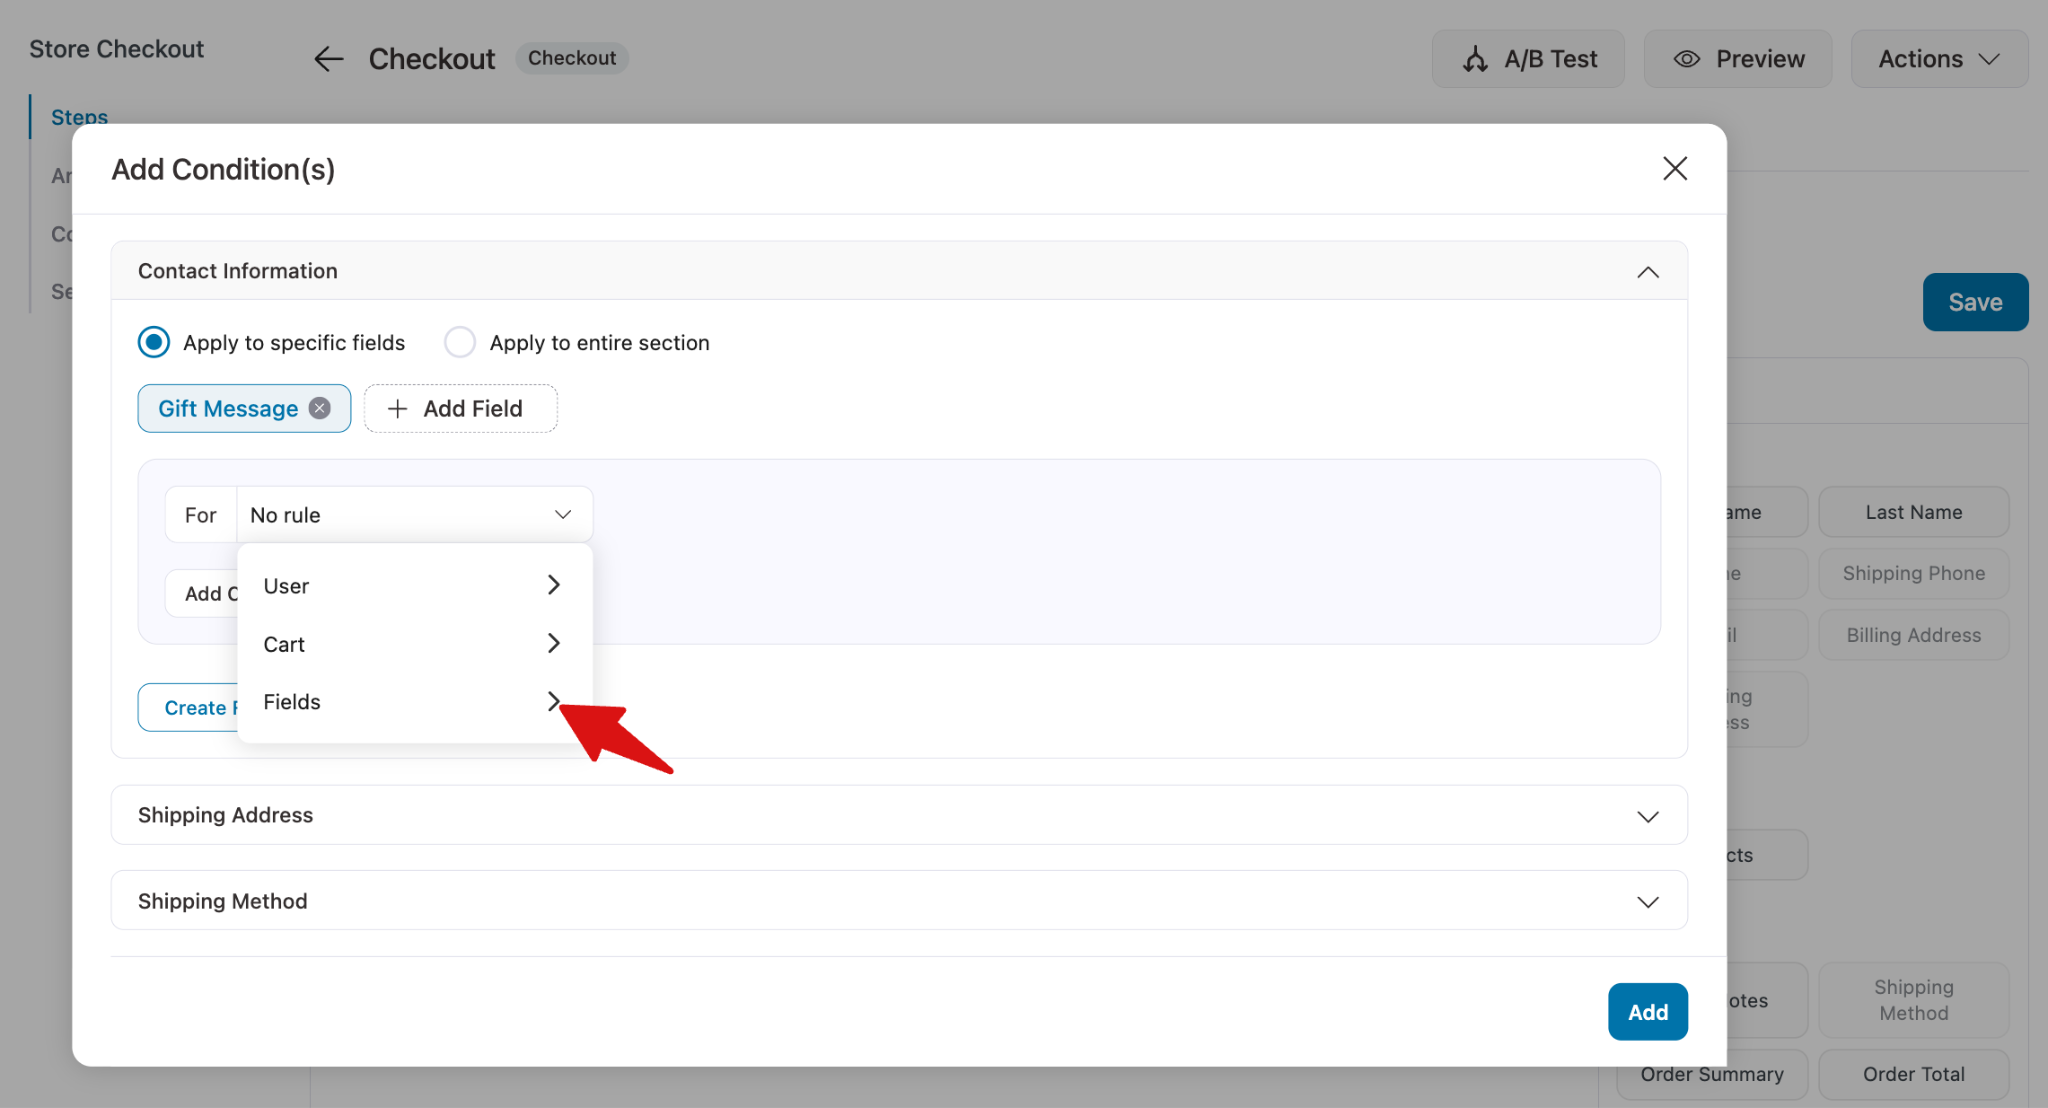Expand the User submenu arrow
Screen dimensions: 2048x1108
click(x=554, y=585)
